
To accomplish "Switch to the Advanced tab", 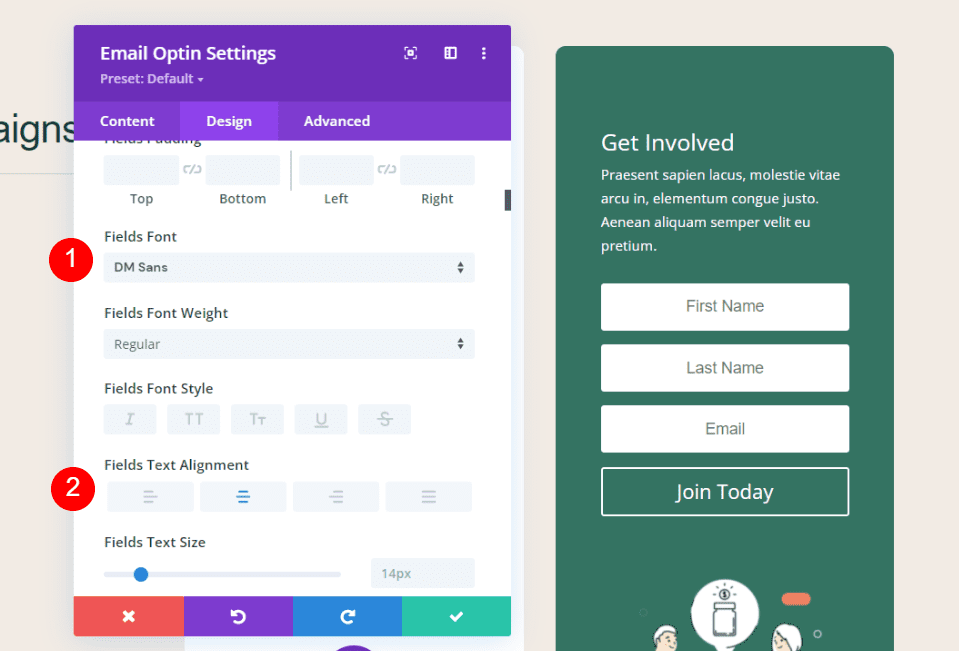I will 336,121.
